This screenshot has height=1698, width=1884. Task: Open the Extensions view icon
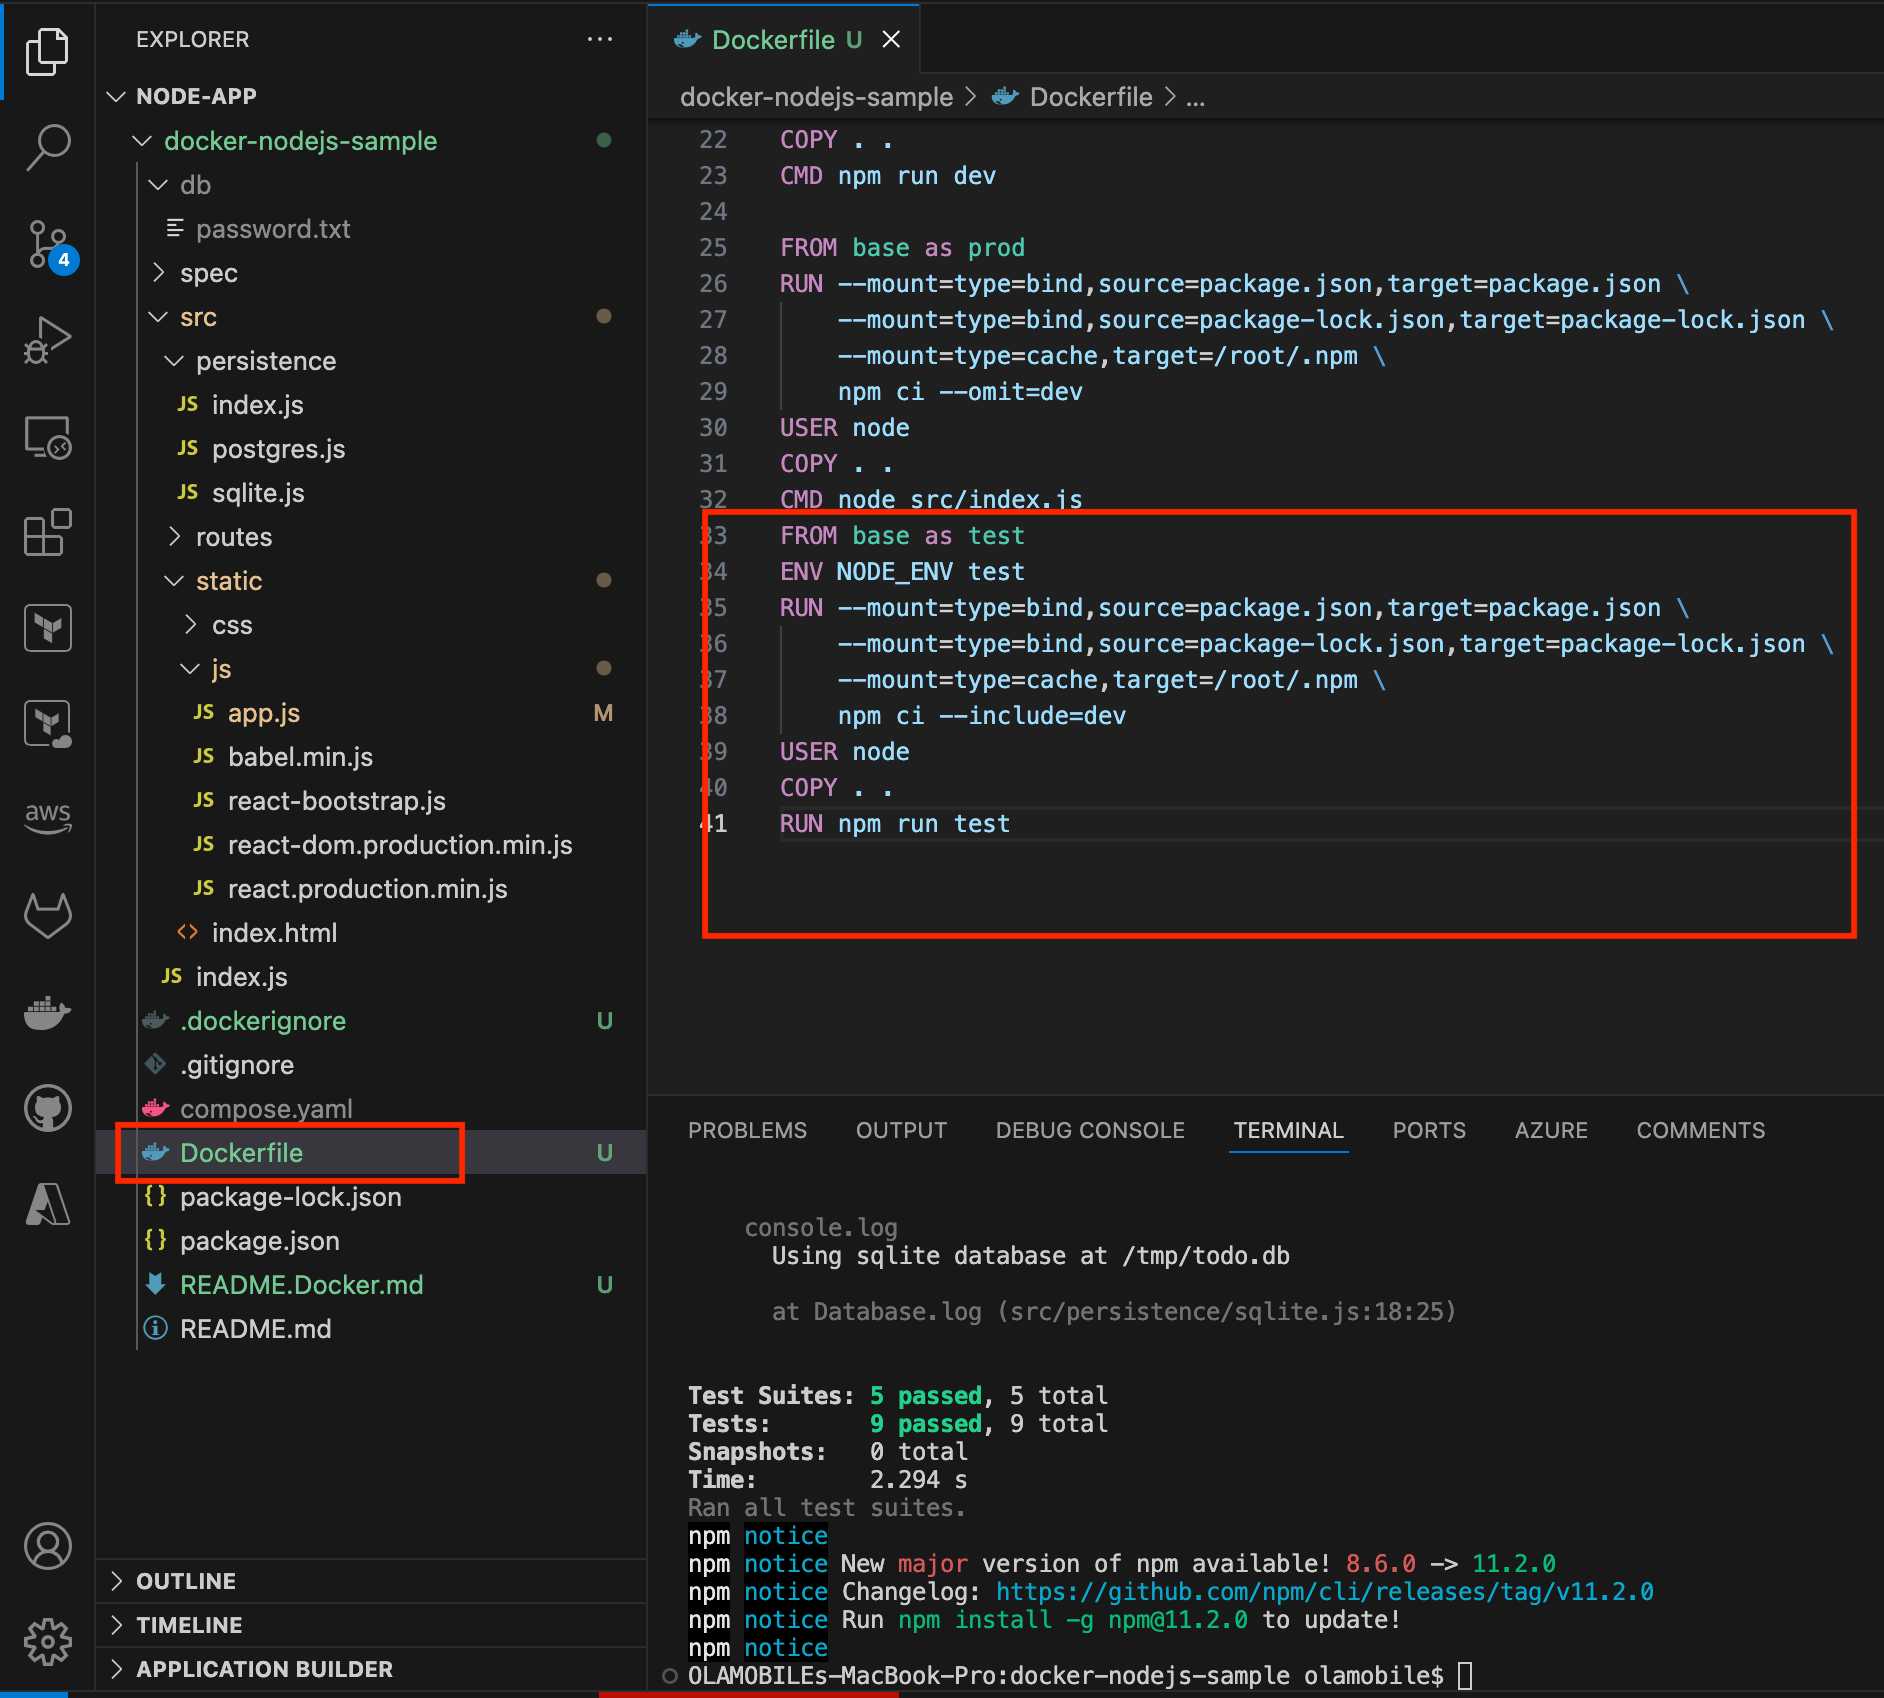(47, 532)
